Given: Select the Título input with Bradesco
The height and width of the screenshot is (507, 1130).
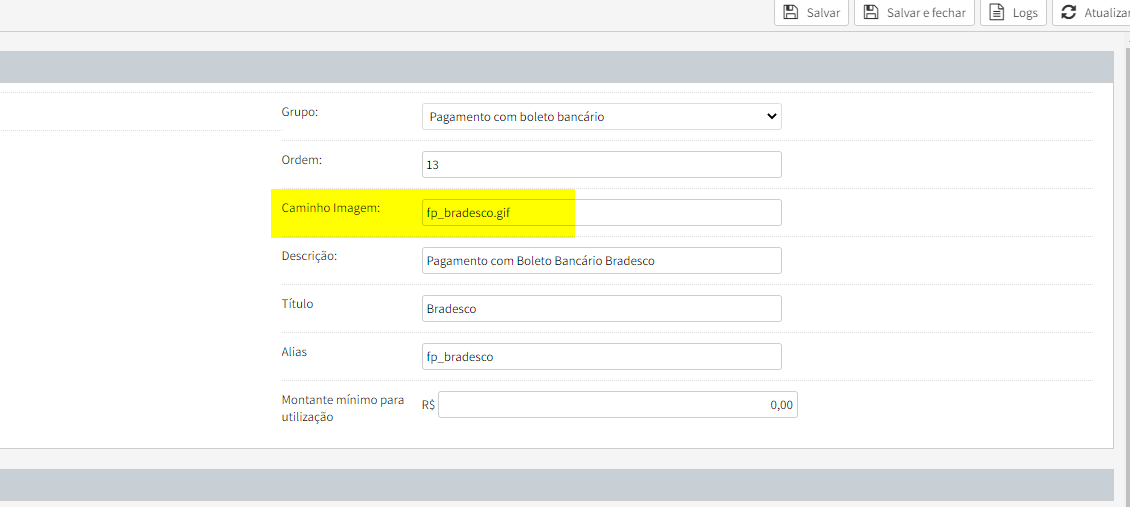Looking at the screenshot, I should [x=602, y=308].
